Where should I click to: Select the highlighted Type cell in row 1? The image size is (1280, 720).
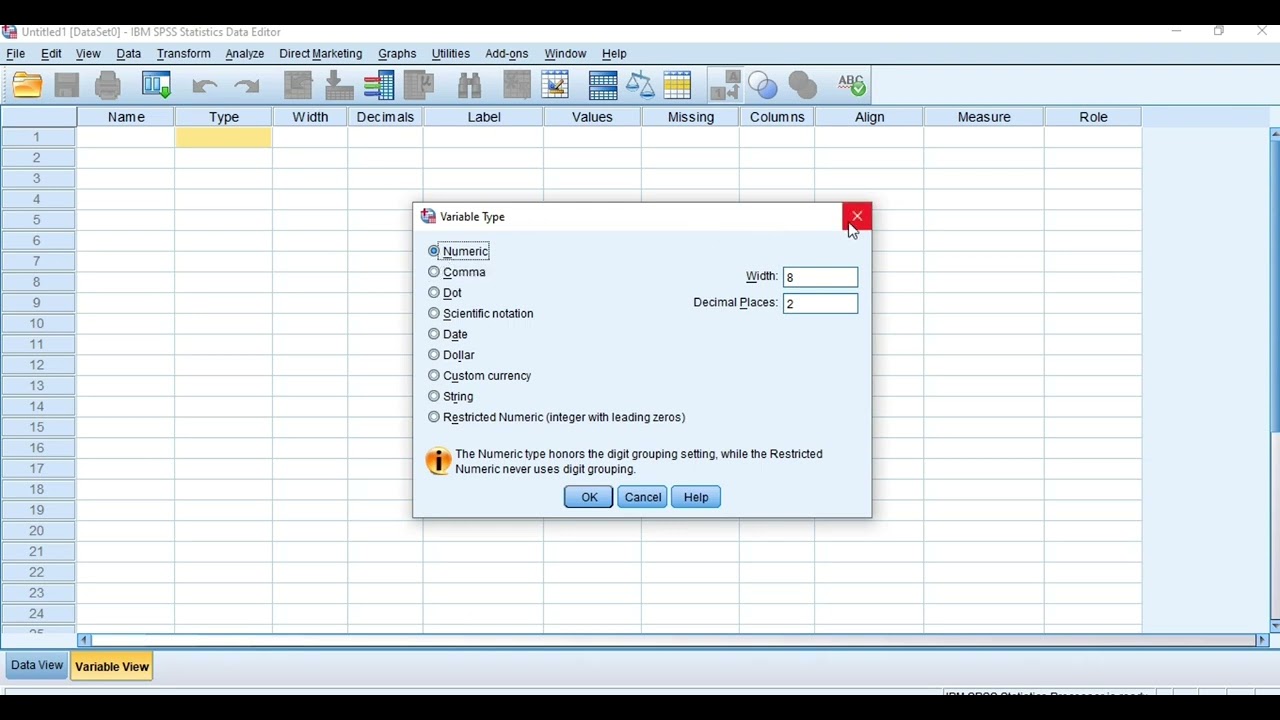[223, 137]
